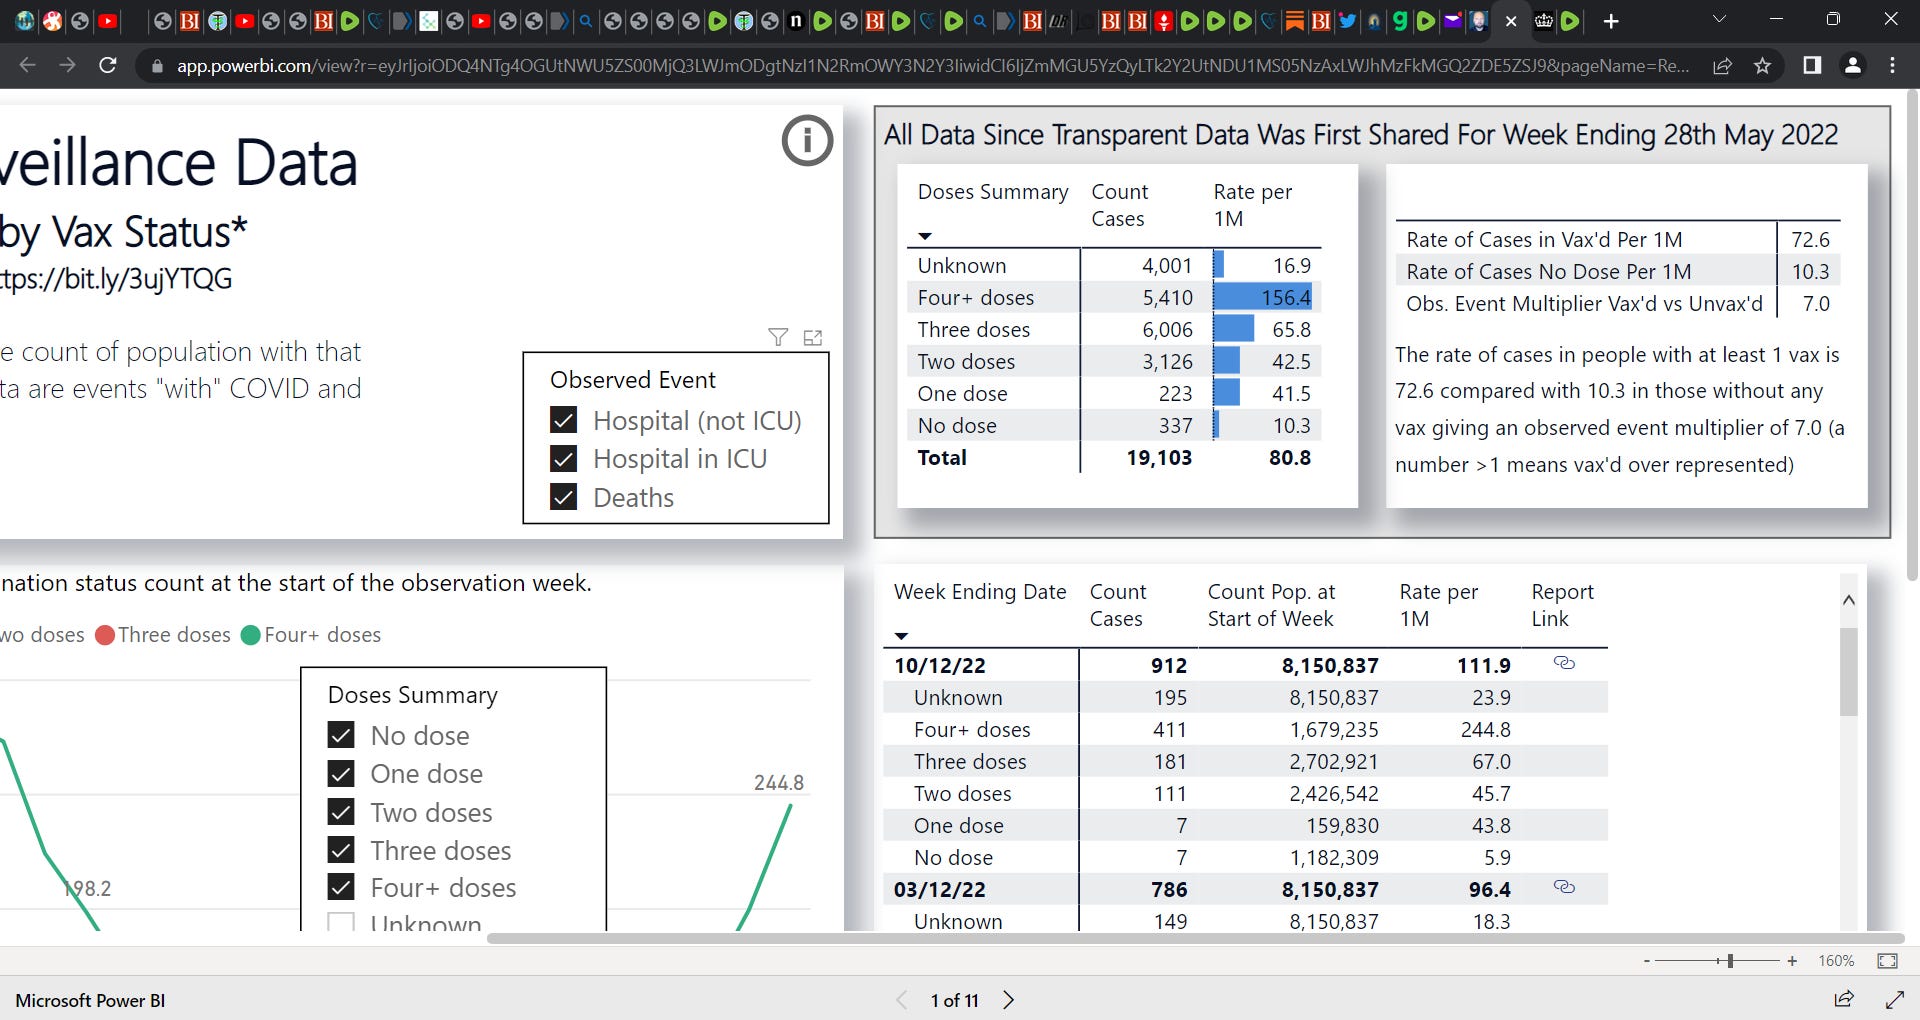This screenshot has height=1020, width=1920.
Task: Open the browser profile menu
Action: [x=1852, y=66]
